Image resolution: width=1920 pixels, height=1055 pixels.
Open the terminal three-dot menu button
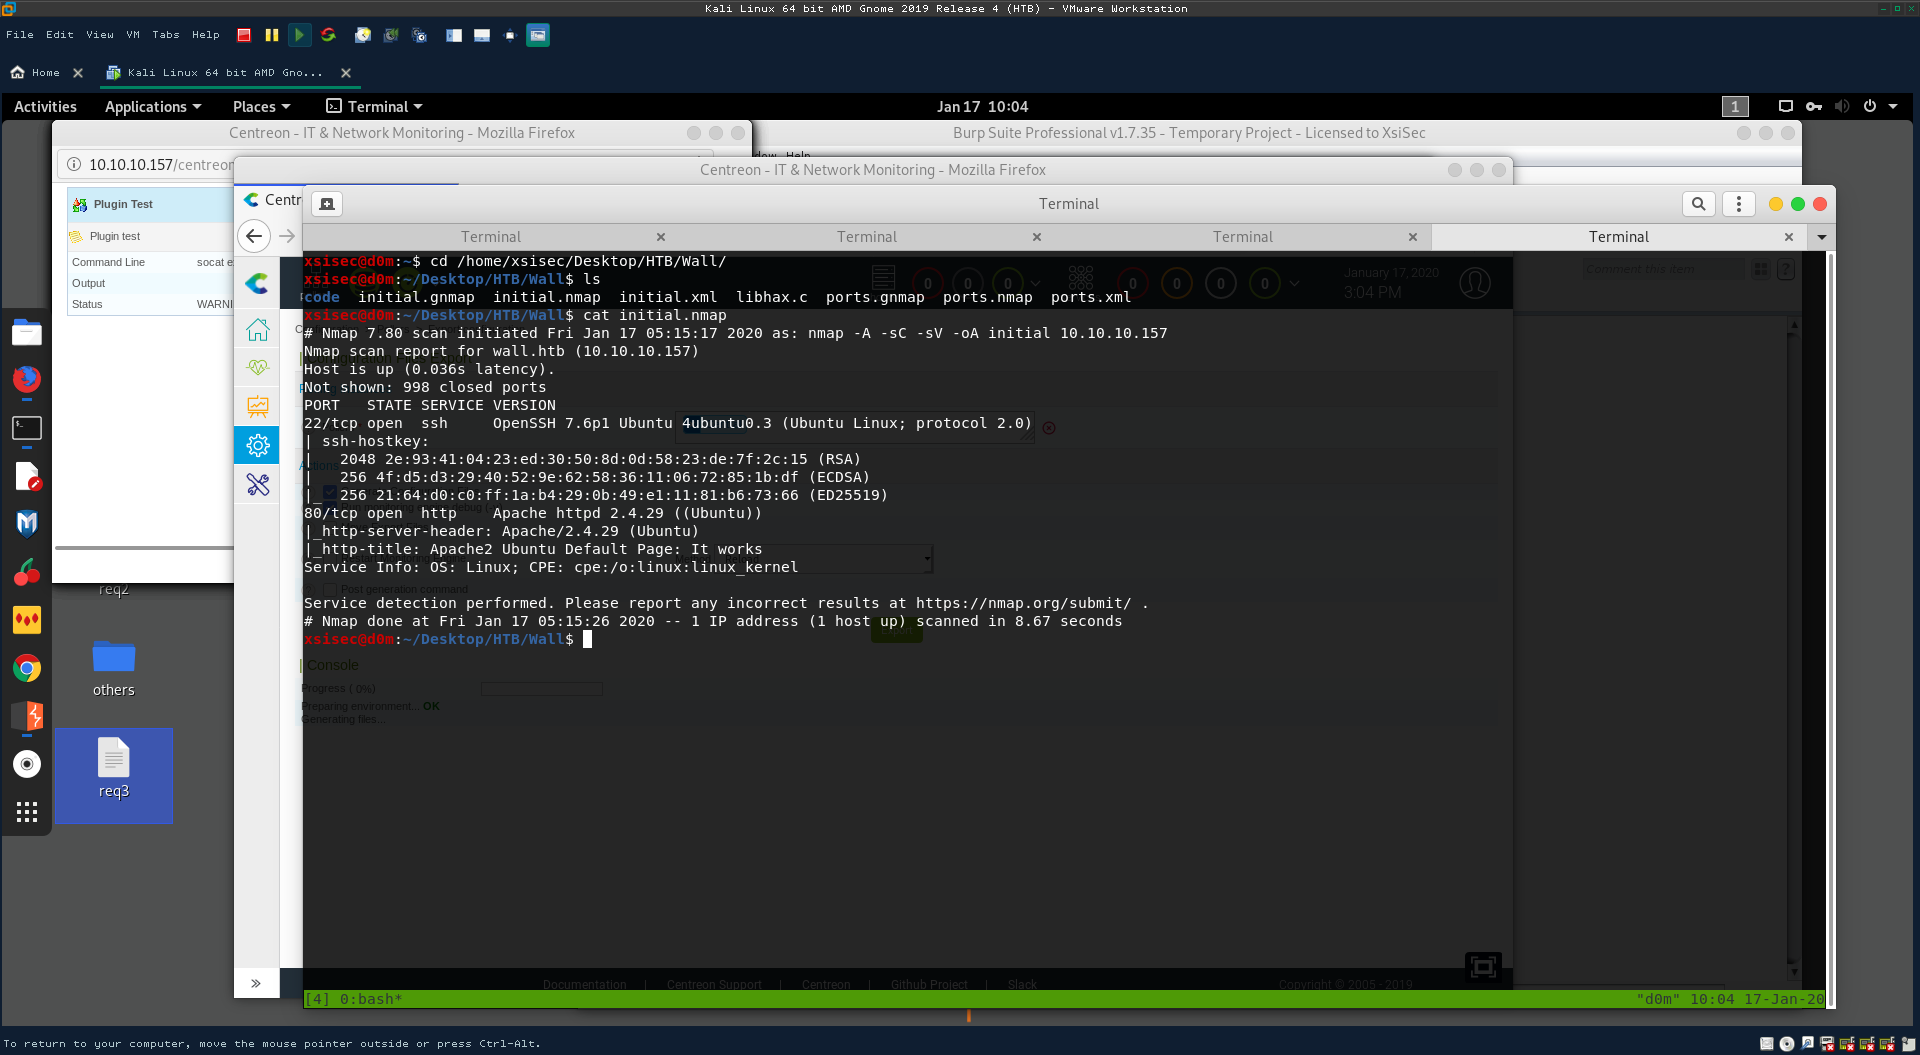tap(1739, 204)
